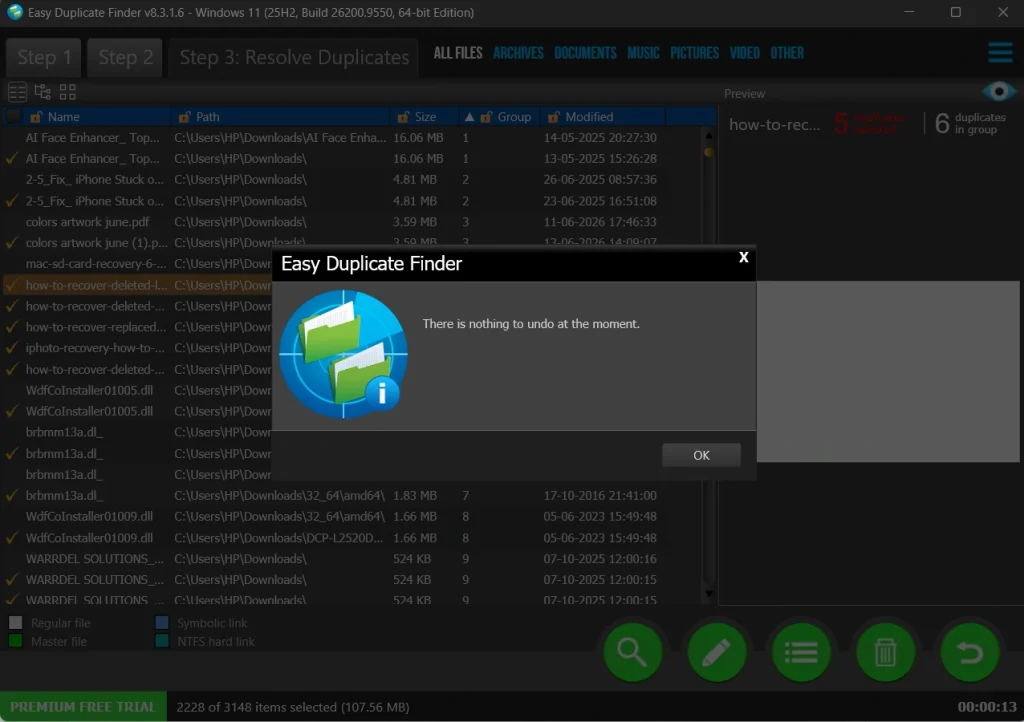This screenshot has height=722, width=1024.
Task: Select the mac-sd-card-recovery-6 file row
Action: tap(137, 264)
